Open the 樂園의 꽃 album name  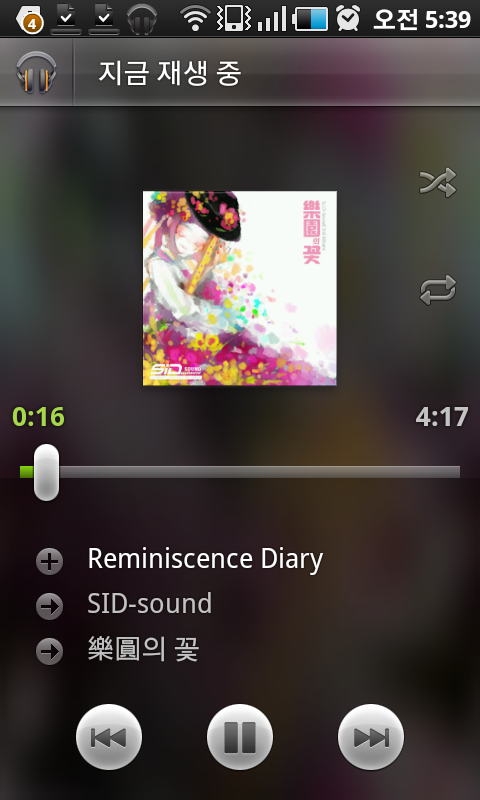click(143, 649)
